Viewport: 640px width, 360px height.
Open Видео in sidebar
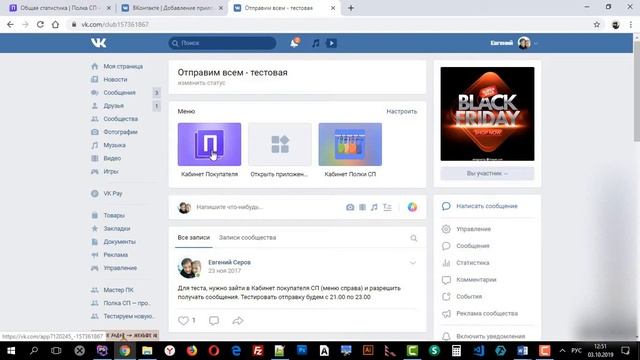(x=112, y=158)
